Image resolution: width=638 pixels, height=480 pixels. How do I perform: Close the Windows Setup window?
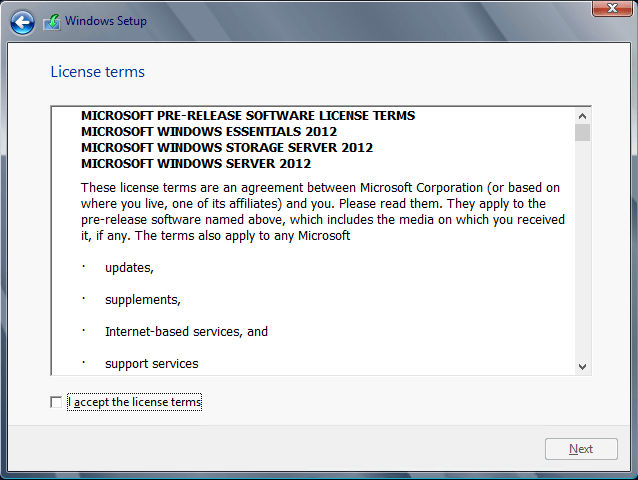pyautogui.click(x=612, y=8)
